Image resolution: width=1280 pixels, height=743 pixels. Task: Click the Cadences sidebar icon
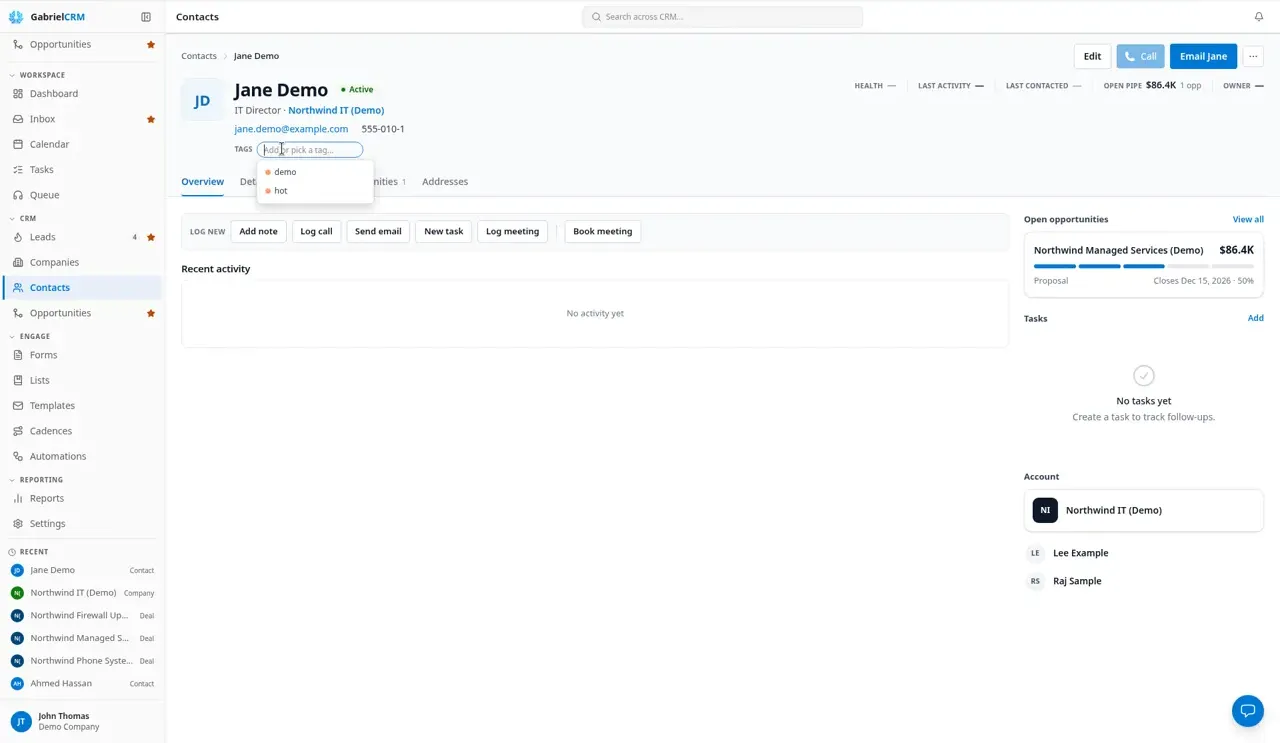[18, 431]
